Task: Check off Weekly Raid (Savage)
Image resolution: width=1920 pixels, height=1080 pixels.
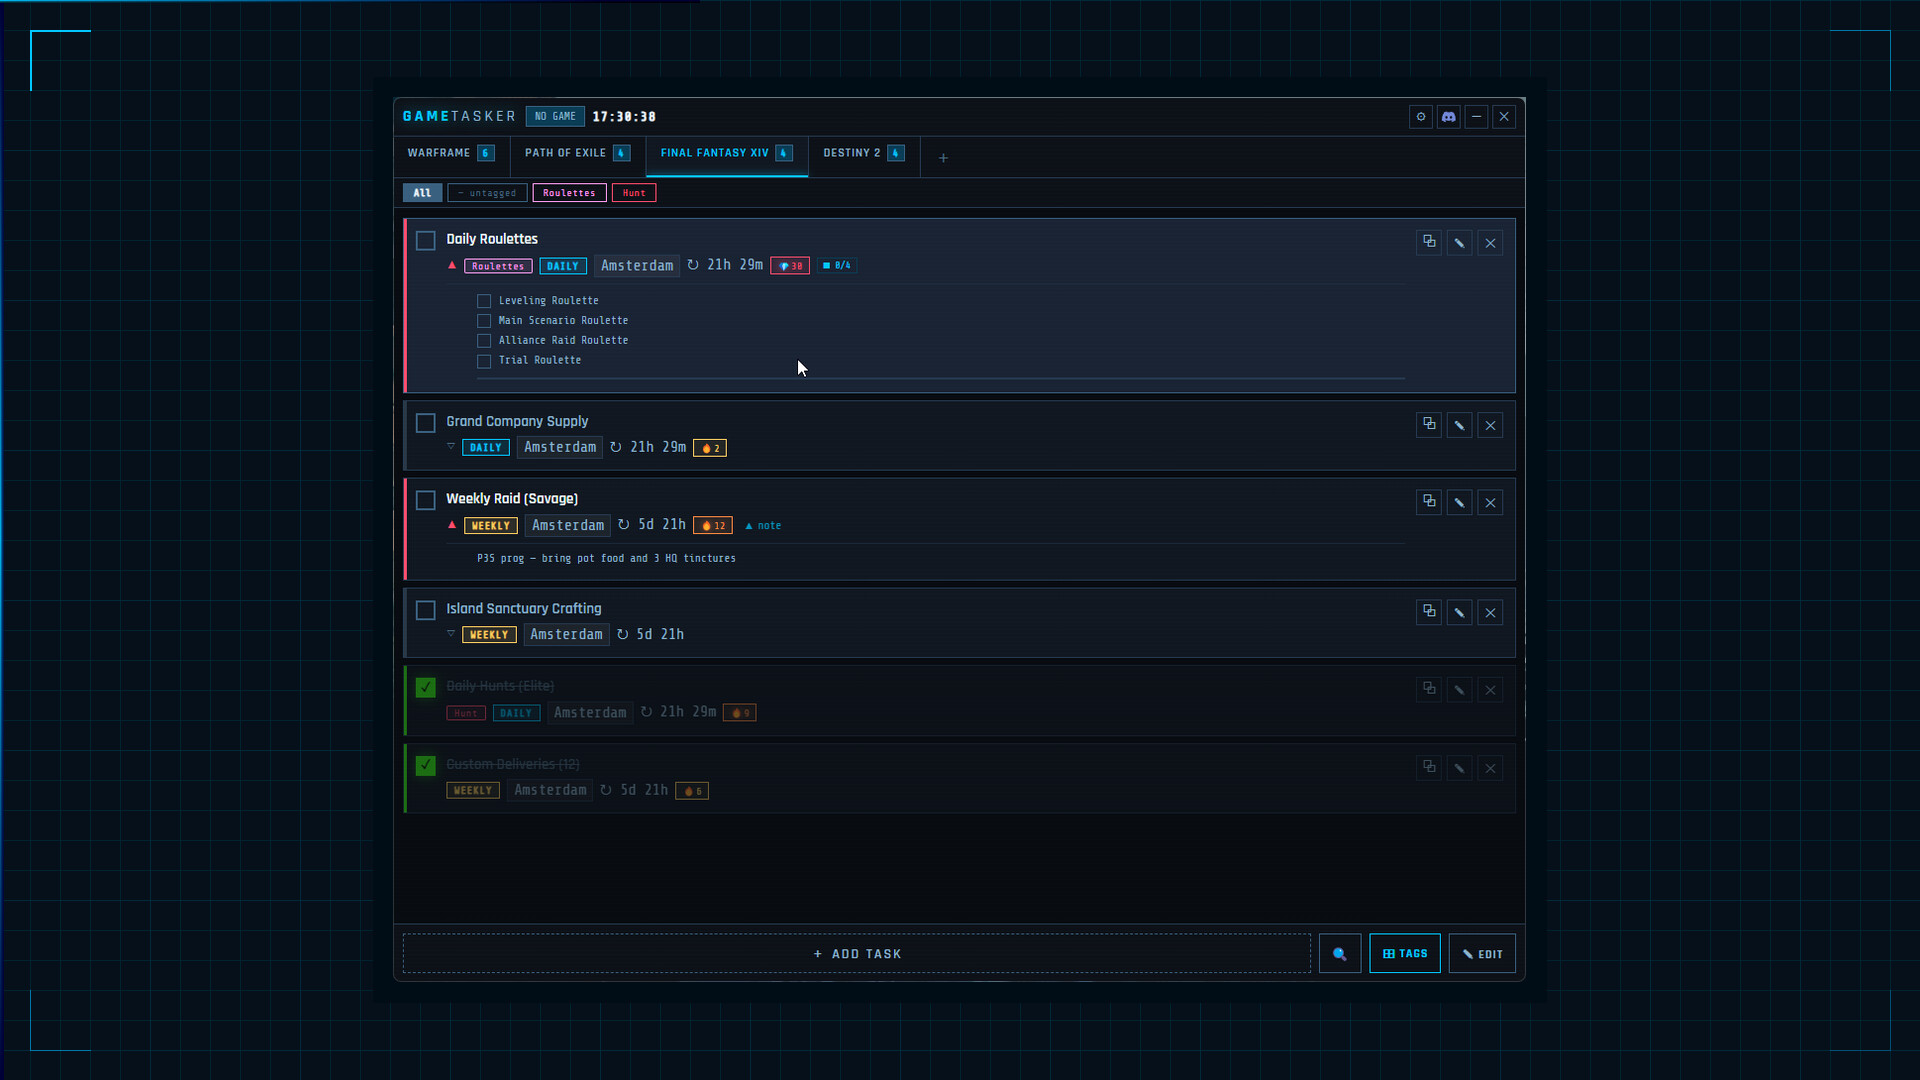Action: (426, 500)
